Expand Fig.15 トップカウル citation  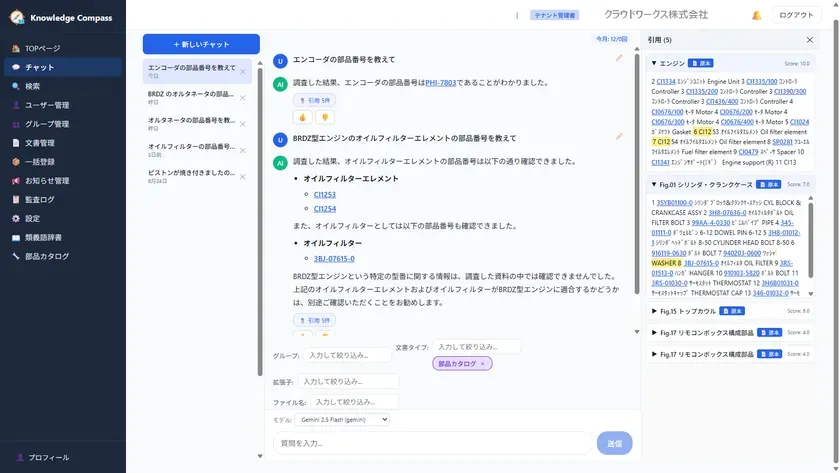654,311
